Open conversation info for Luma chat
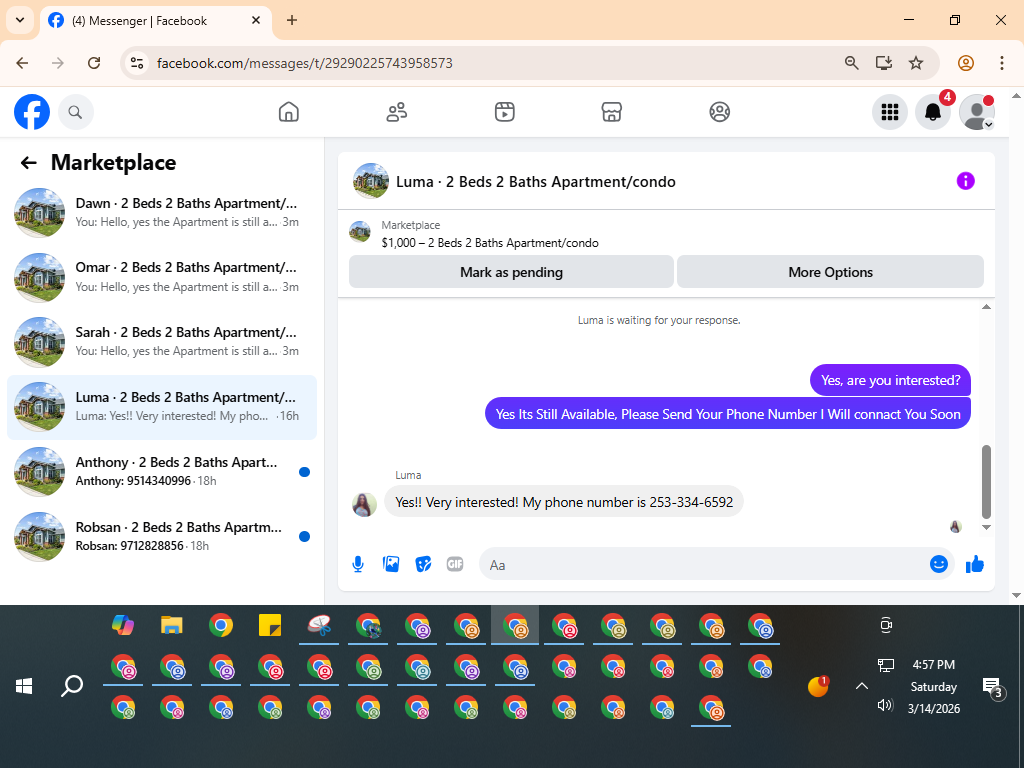The height and width of the screenshot is (768, 1024). point(965,181)
